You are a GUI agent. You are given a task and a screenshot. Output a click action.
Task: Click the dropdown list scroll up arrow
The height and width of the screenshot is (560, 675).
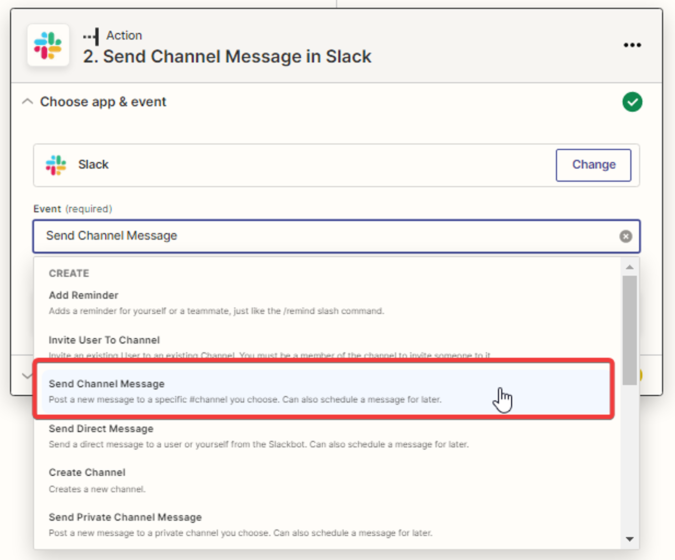tap(629, 267)
